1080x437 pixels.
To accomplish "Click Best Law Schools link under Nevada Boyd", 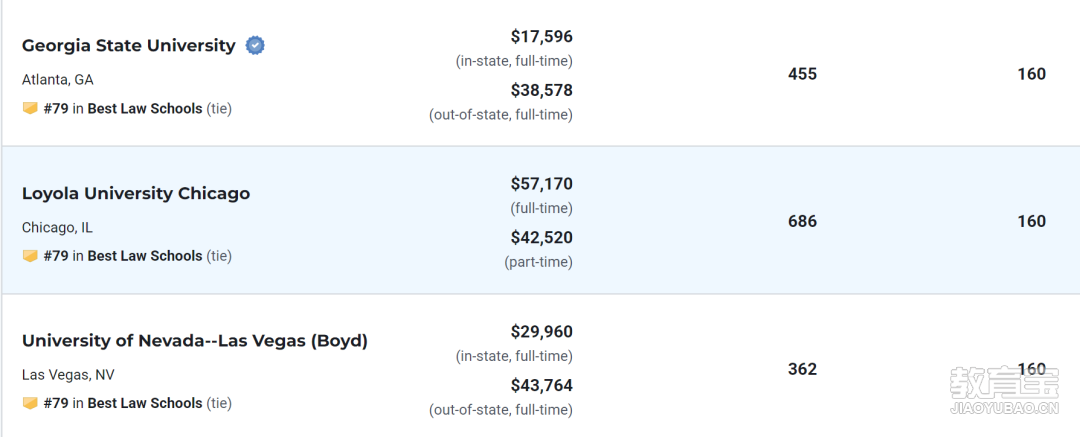I will (145, 403).
